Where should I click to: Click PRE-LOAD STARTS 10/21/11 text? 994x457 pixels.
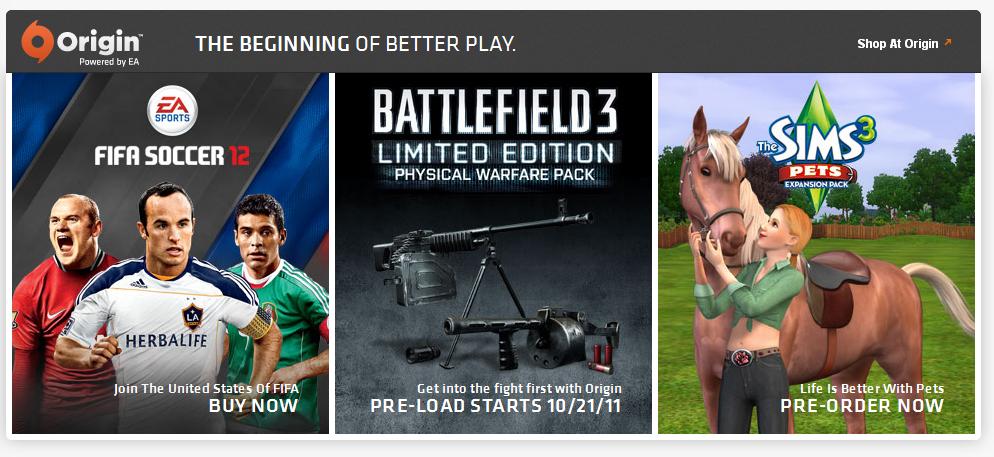(496, 406)
